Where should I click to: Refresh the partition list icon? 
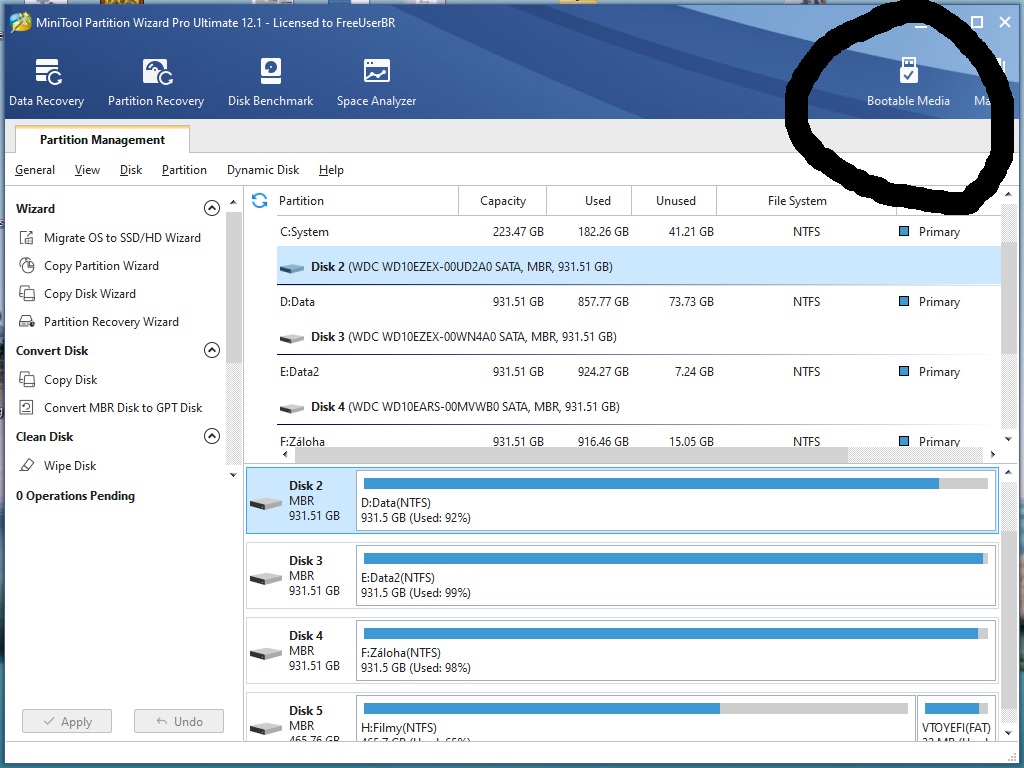[260, 201]
